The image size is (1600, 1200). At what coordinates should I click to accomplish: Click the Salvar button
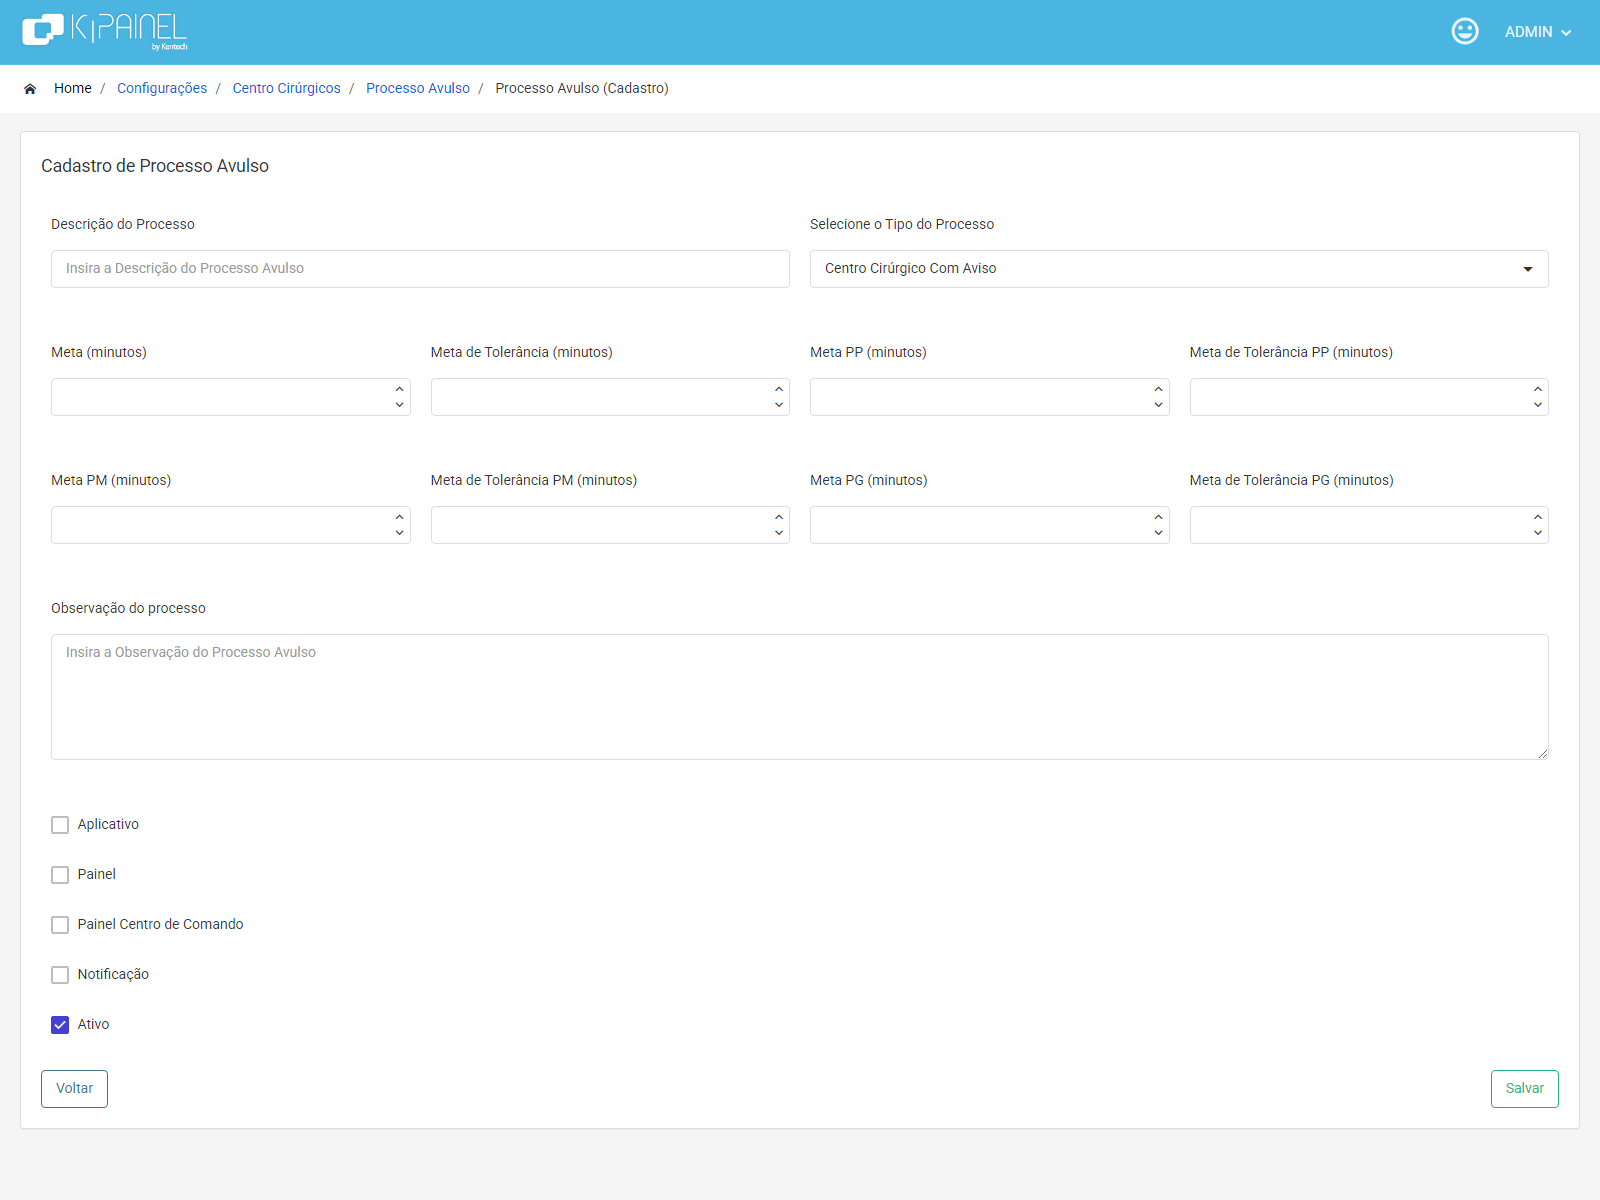point(1524,1089)
